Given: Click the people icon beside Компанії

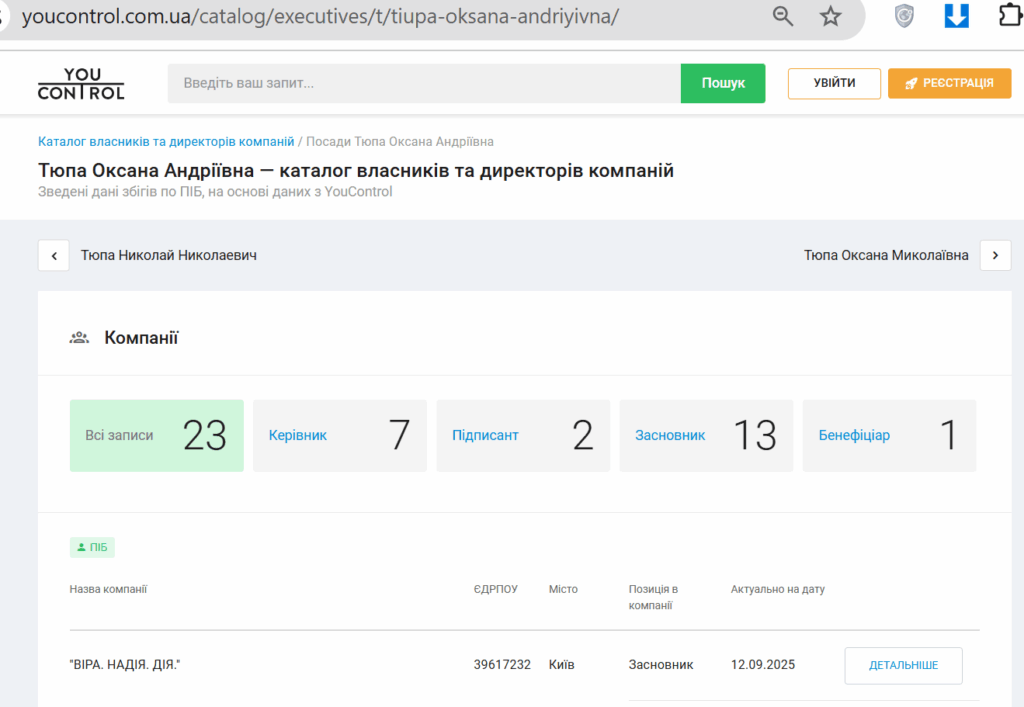Looking at the screenshot, I should pyautogui.click(x=79, y=338).
